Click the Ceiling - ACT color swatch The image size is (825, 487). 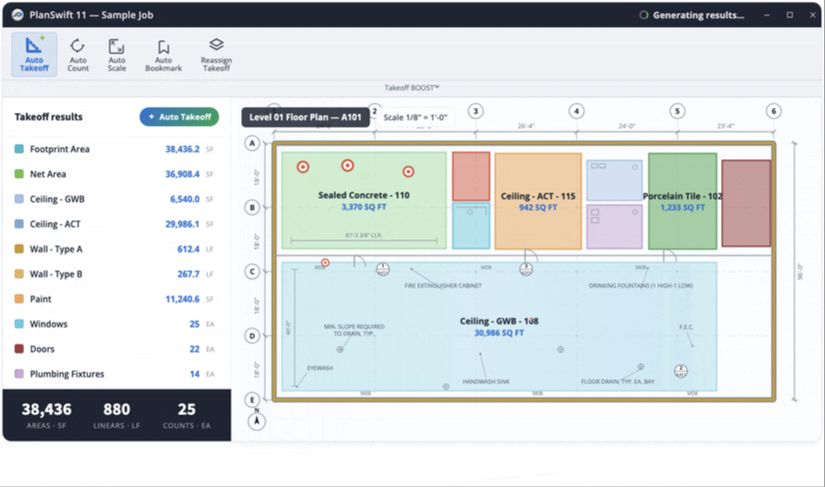click(19, 224)
